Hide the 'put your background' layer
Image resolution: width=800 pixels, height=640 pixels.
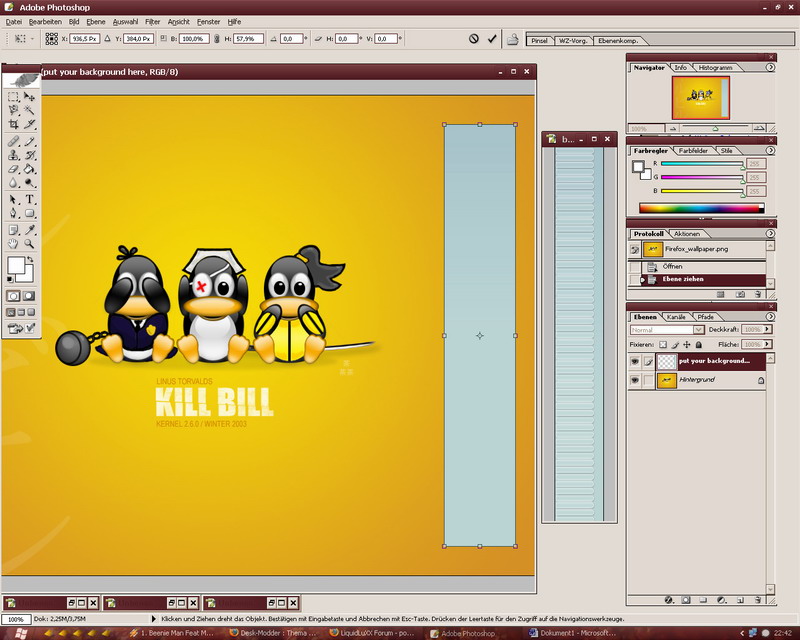pos(635,361)
